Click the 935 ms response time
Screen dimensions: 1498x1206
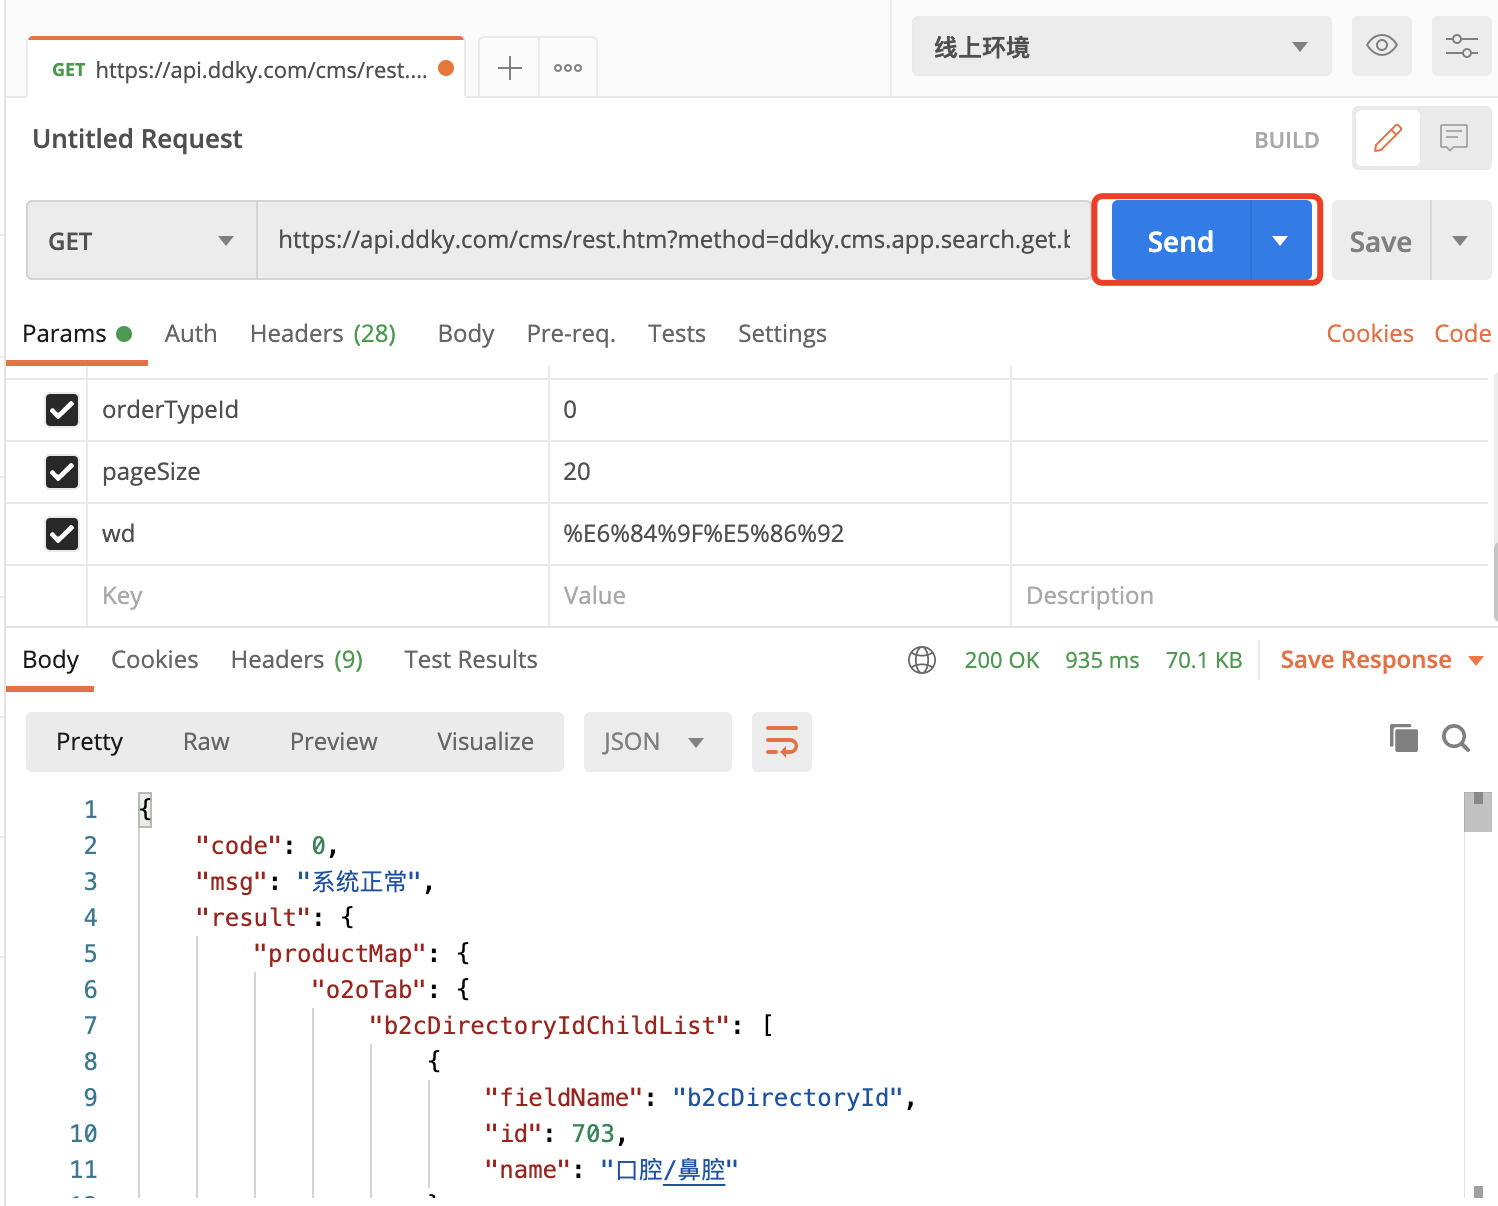1102,660
